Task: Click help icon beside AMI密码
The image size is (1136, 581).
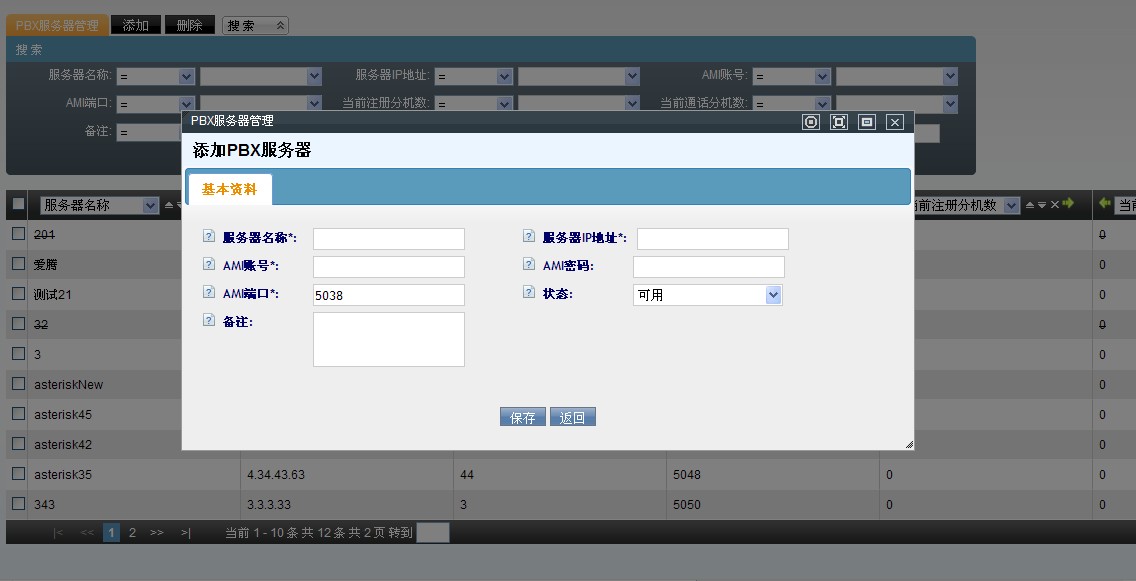Action: [x=529, y=265]
